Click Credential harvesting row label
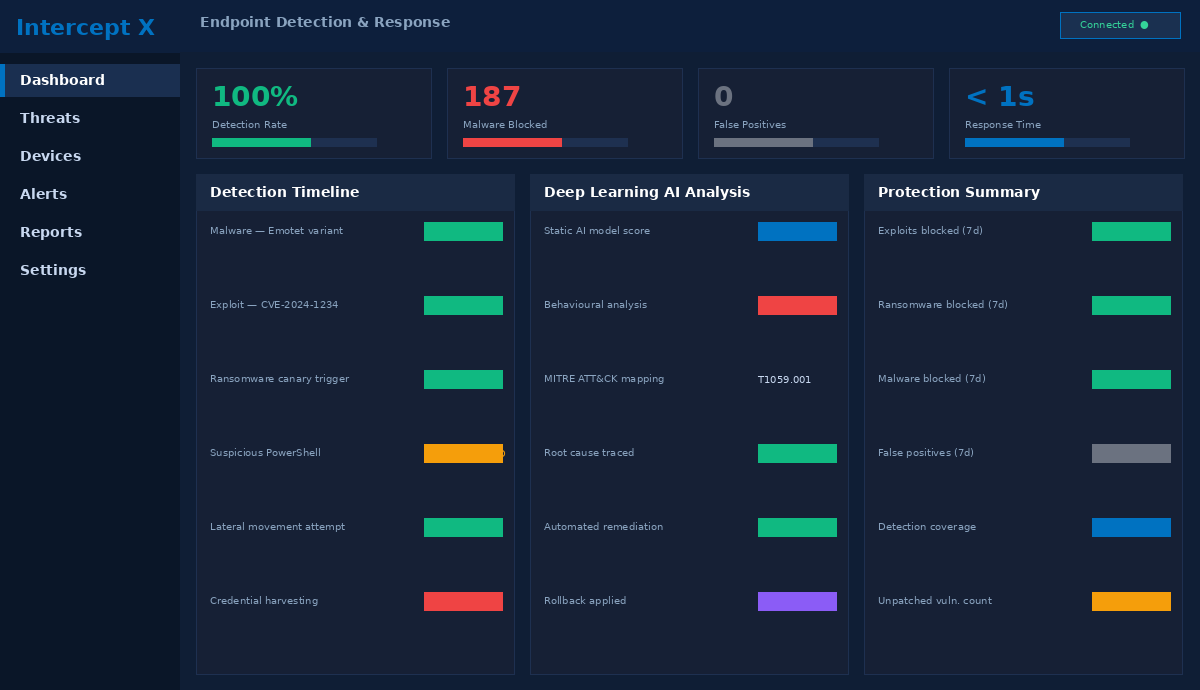Image resolution: width=1200 pixels, height=690 pixels. (264, 601)
